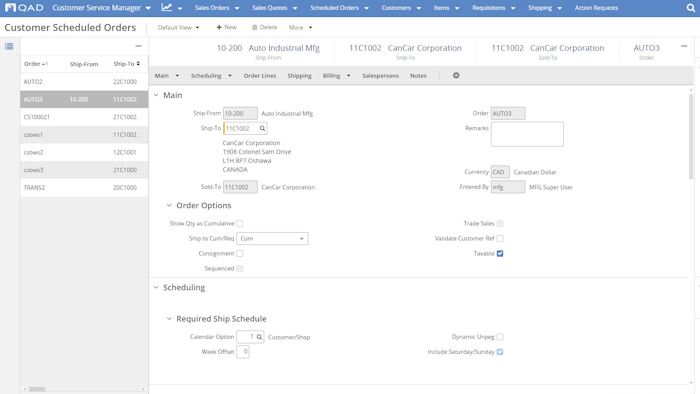Open the Sales Orders menu
Screen dimensions: 700x394
[217, 8]
